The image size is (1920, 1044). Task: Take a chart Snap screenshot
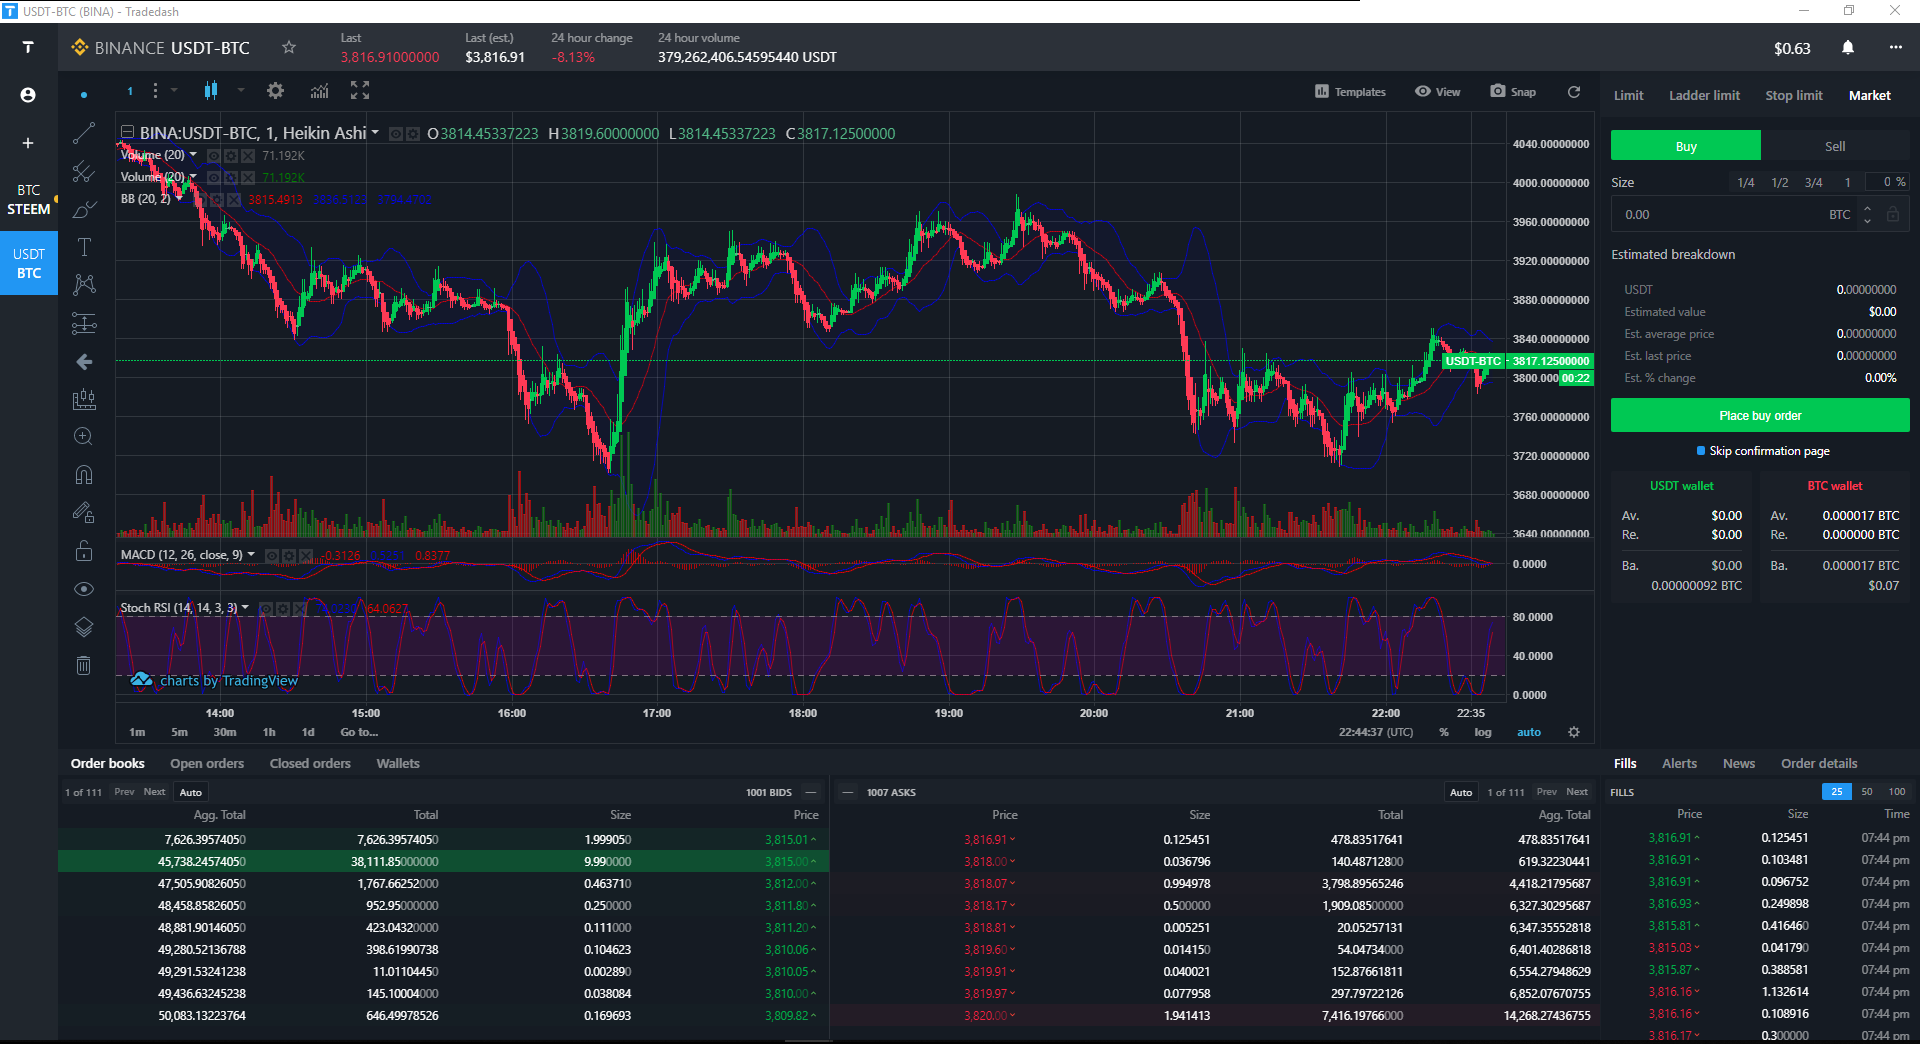(1513, 92)
